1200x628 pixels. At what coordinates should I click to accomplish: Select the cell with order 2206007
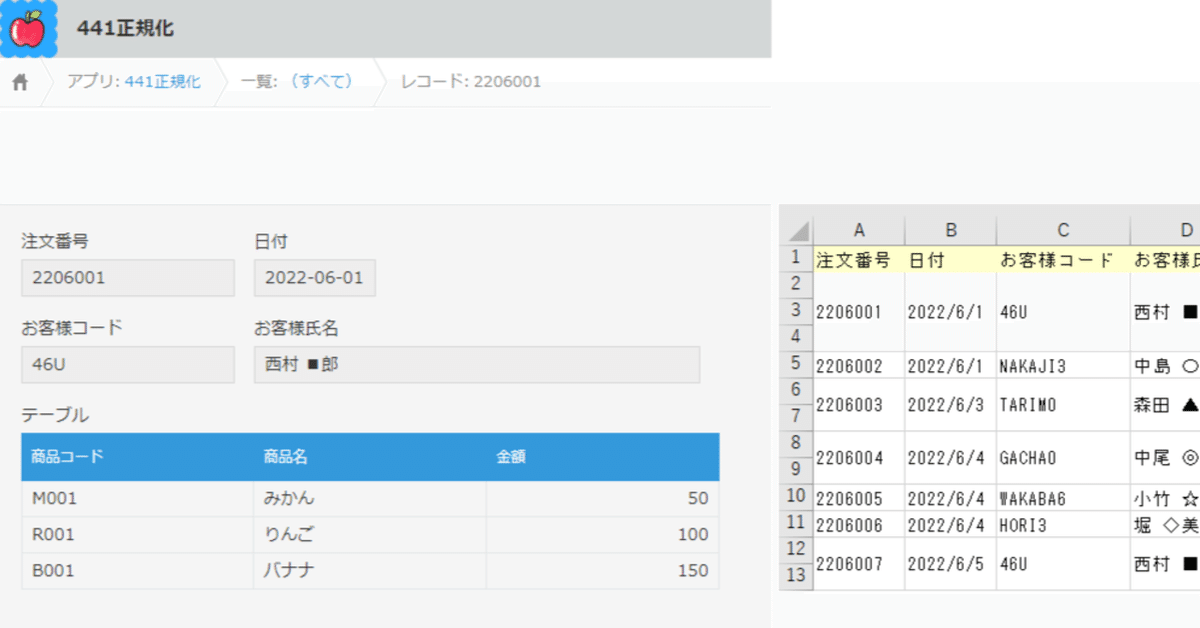(x=858, y=563)
